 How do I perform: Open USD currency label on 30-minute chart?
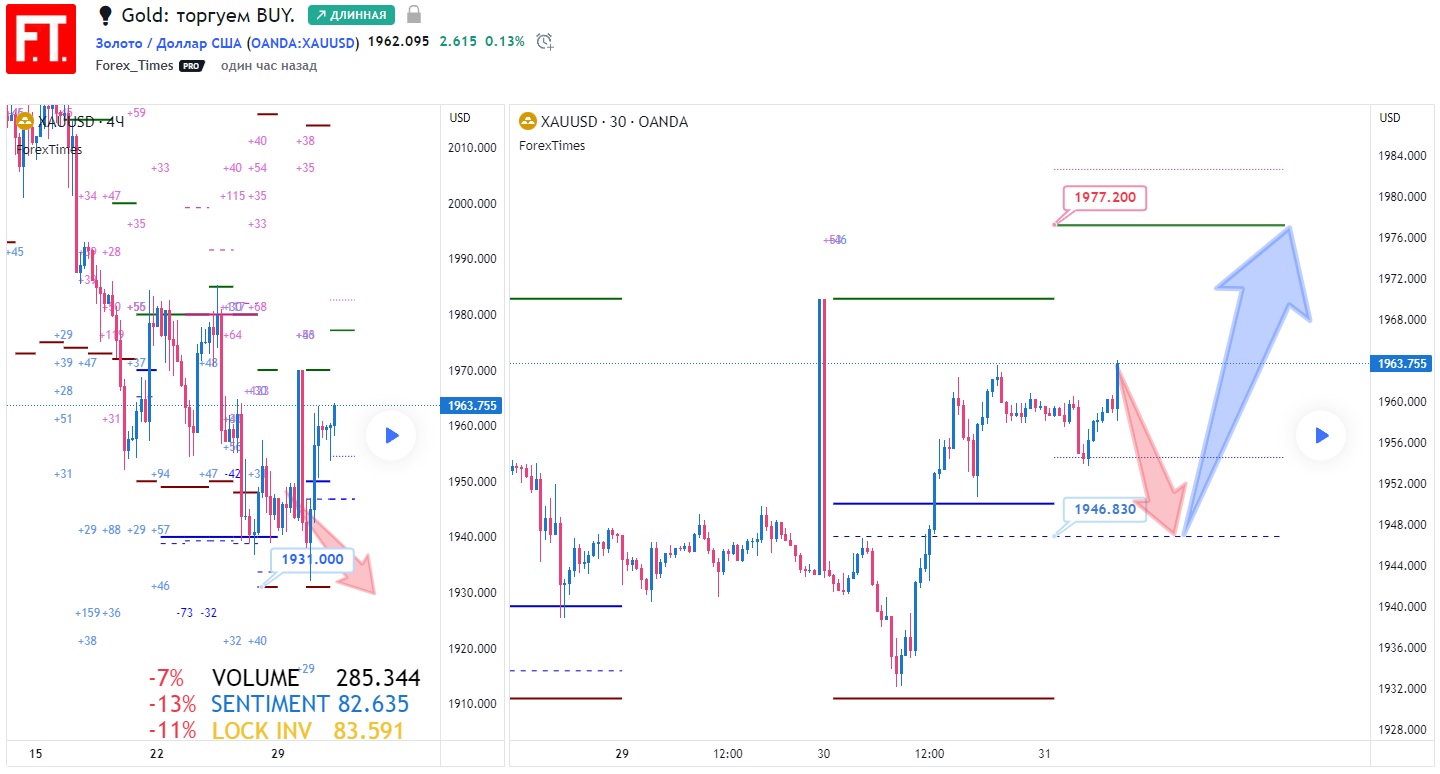(1390, 118)
